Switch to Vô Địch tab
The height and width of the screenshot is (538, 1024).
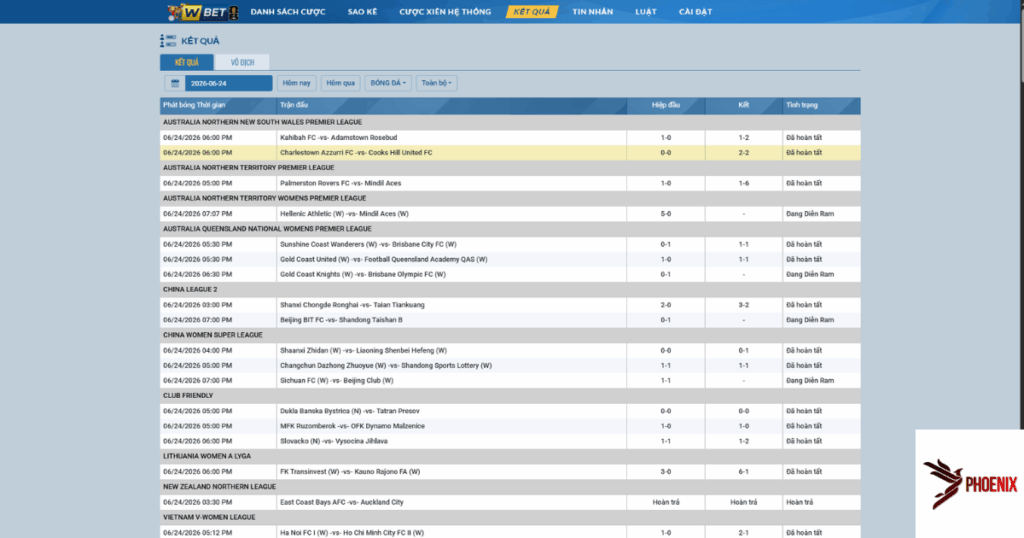(242, 63)
